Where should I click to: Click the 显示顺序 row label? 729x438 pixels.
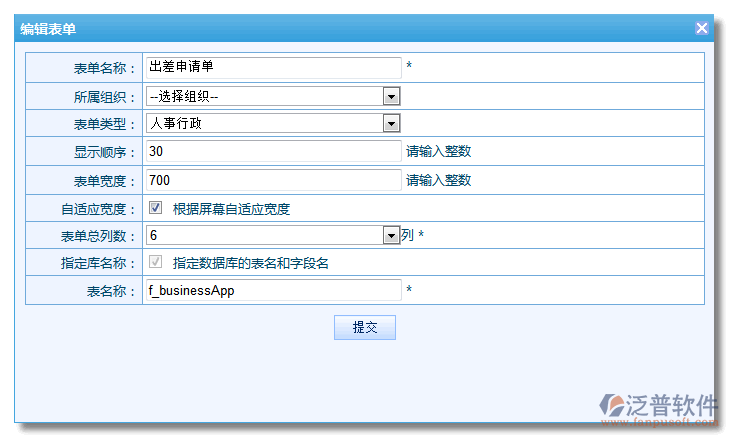104,152
